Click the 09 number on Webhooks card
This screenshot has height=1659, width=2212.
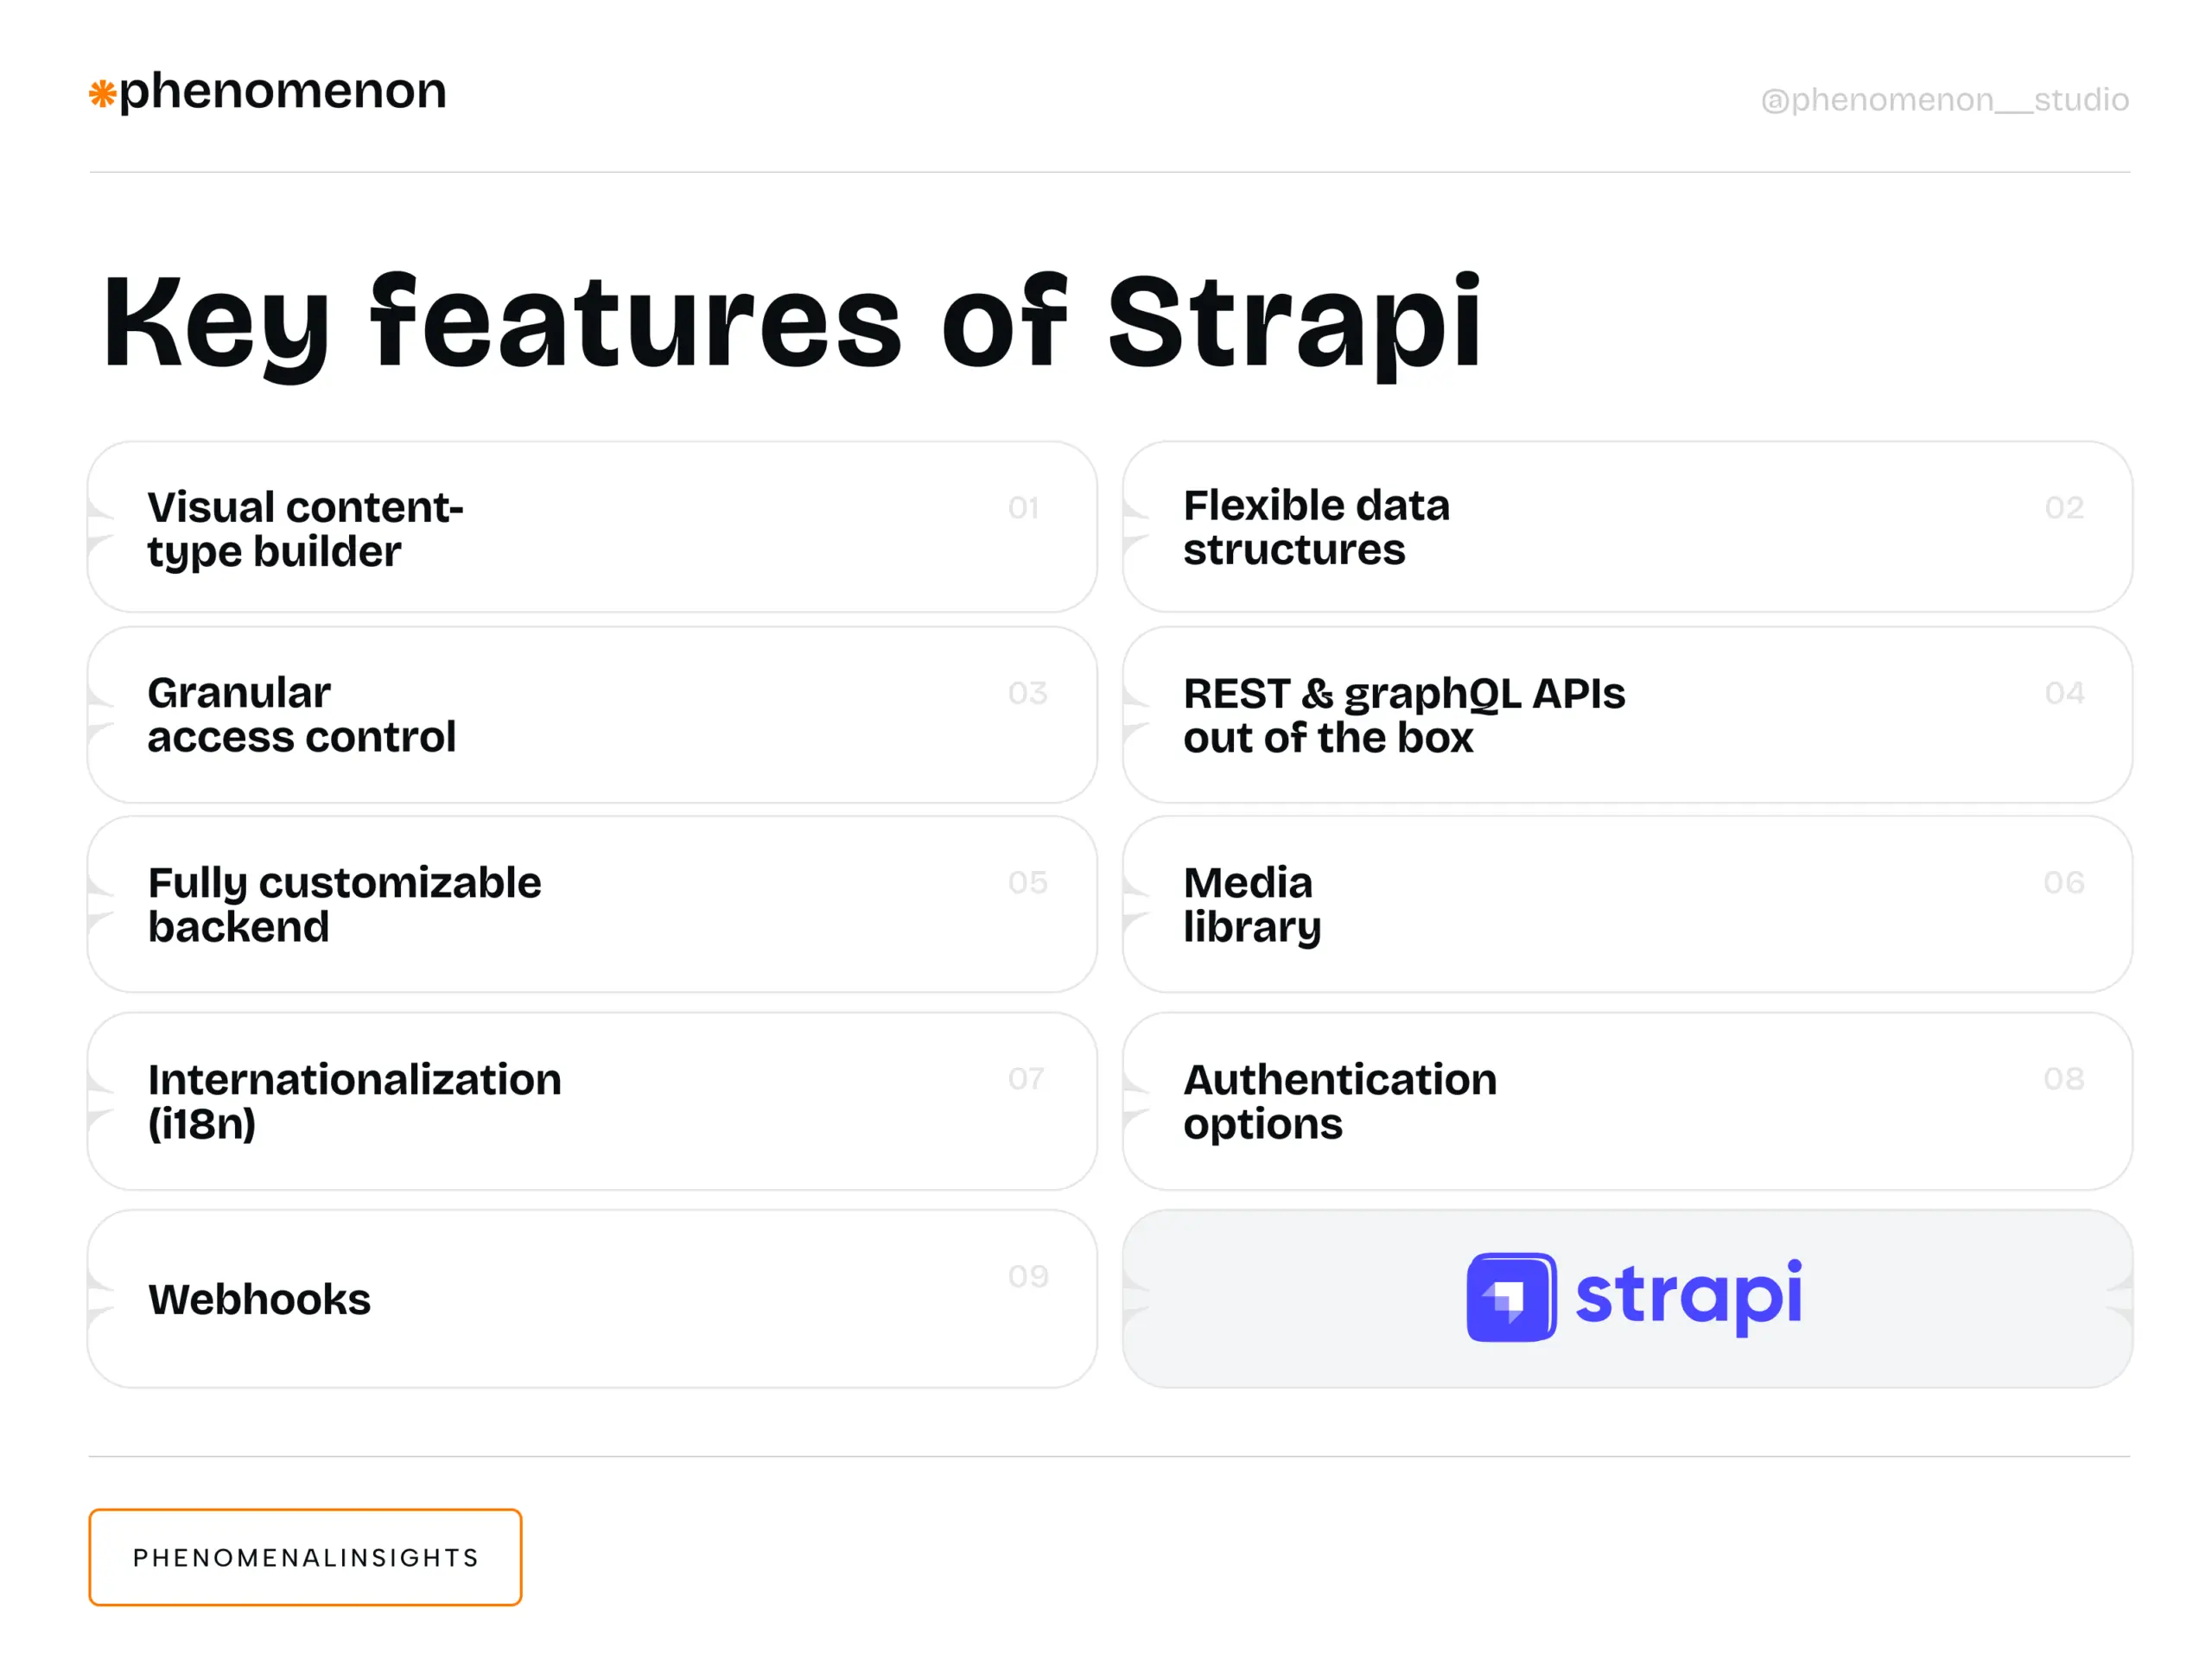tap(1028, 1276)
